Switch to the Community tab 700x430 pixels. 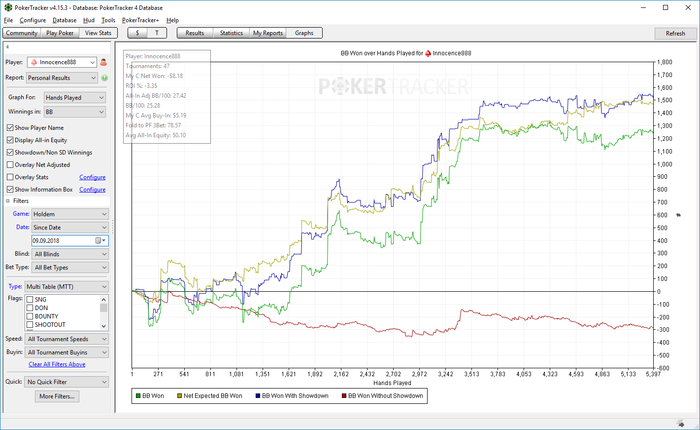click(22, 33)
